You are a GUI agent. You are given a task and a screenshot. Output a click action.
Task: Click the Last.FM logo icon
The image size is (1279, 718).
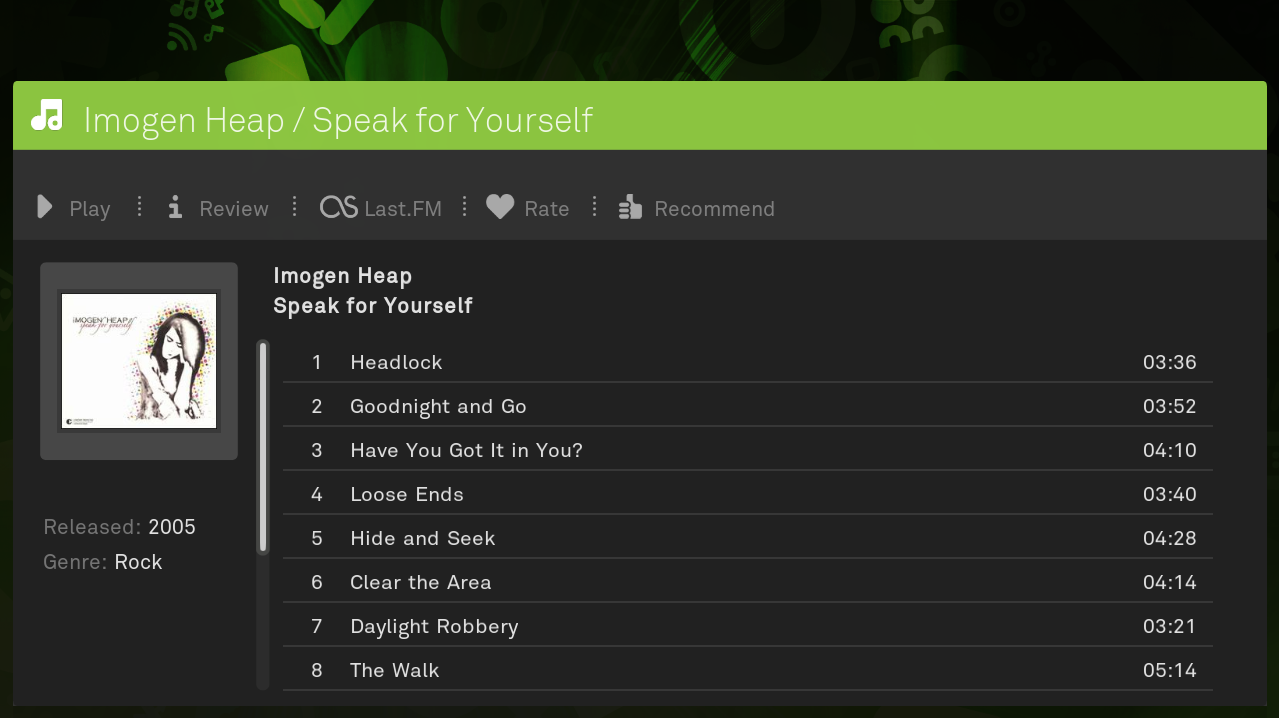tap(339, 207)
